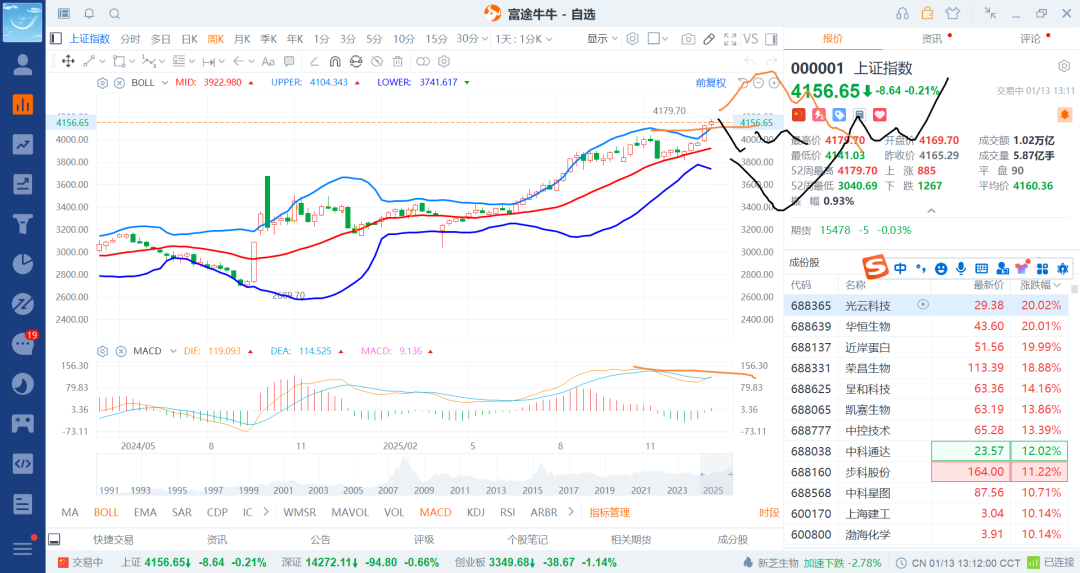Delete drawings with trash can icon
The image size is (1080, 573).
(x=397, y=61)
